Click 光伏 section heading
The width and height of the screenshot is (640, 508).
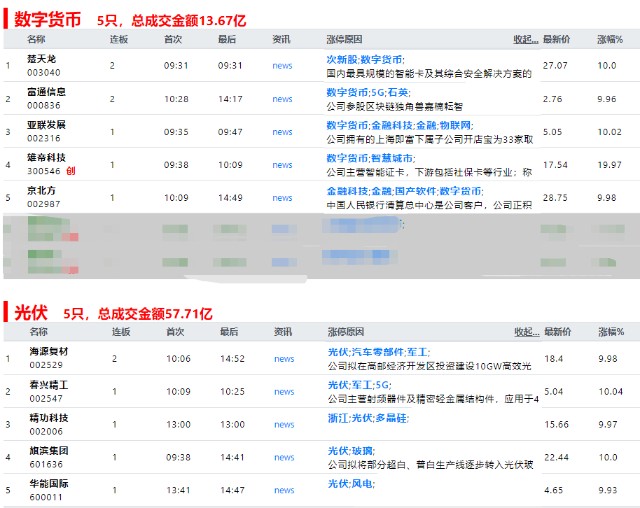pos(31,313)
